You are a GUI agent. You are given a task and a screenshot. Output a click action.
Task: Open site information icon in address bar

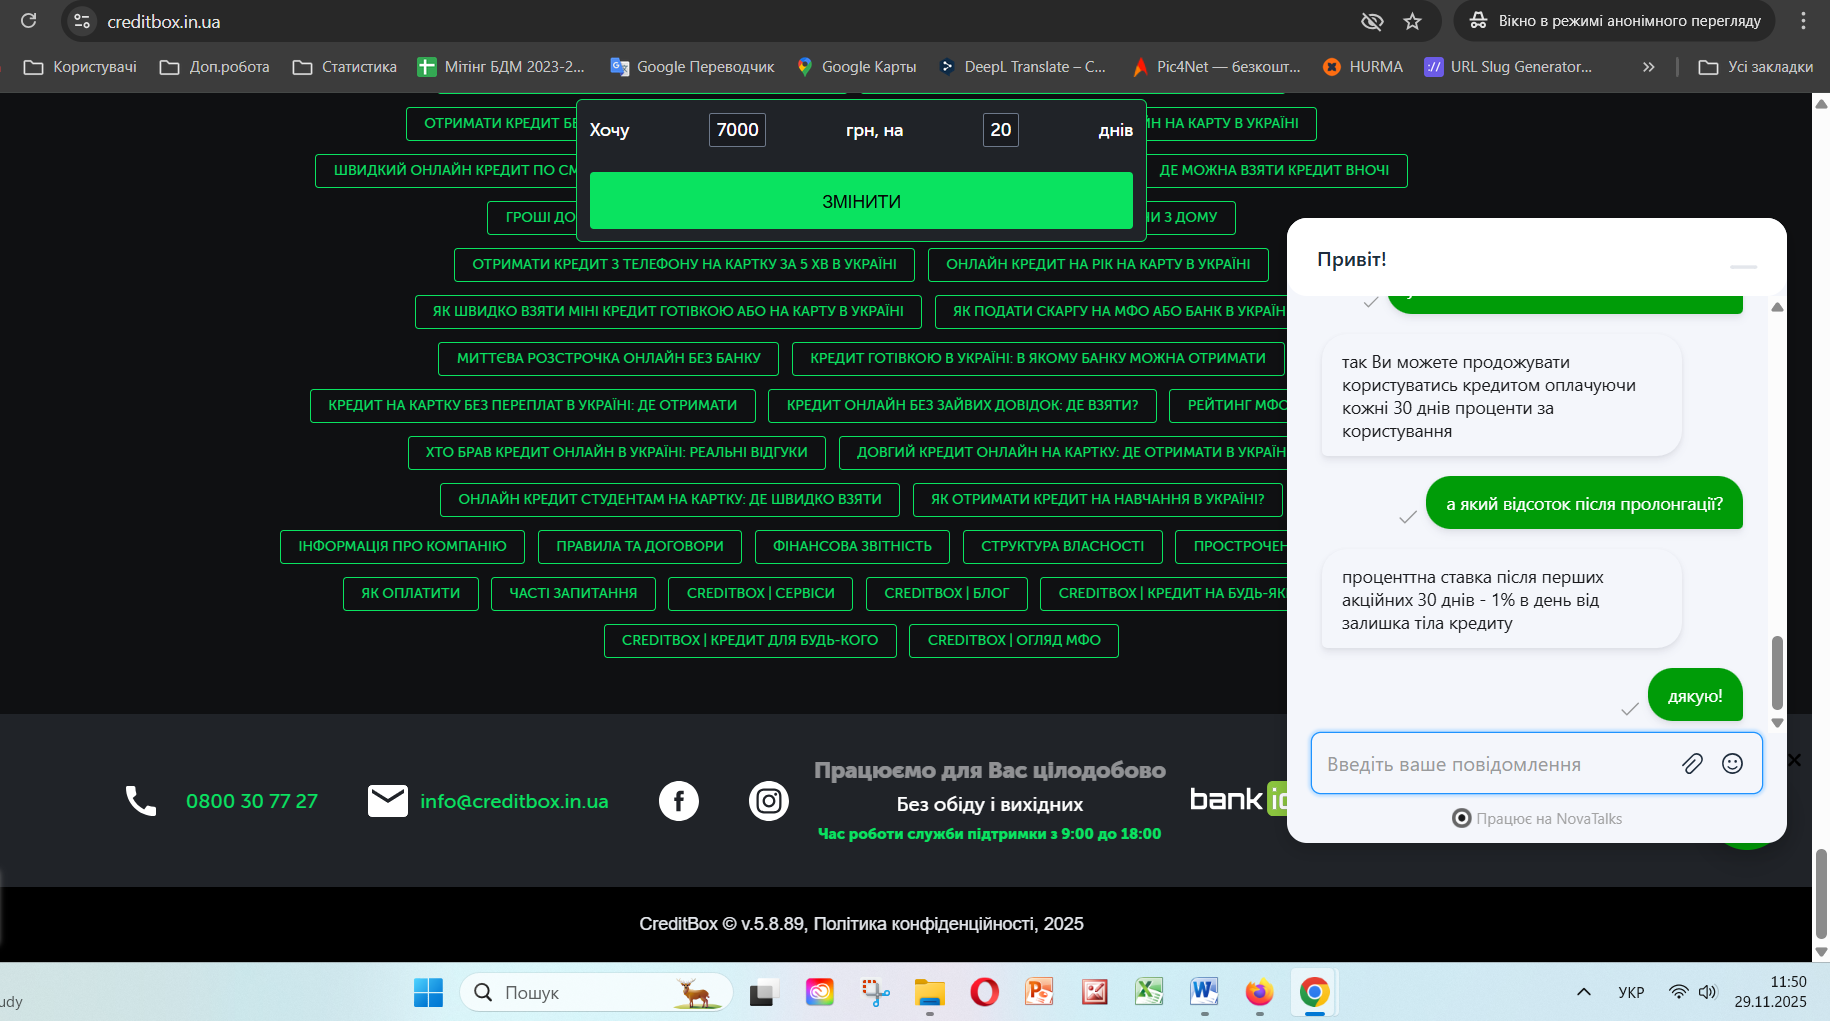[x=82, y=21]
